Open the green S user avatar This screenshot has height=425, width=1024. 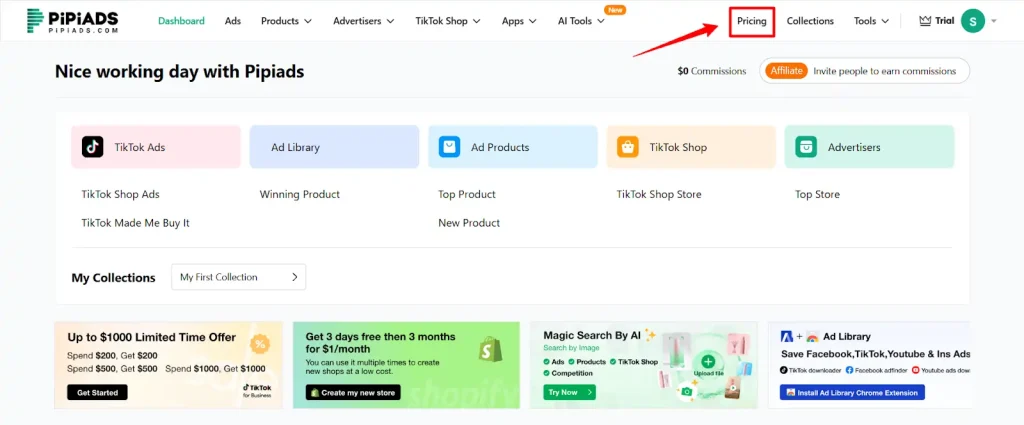pos(973,21)
